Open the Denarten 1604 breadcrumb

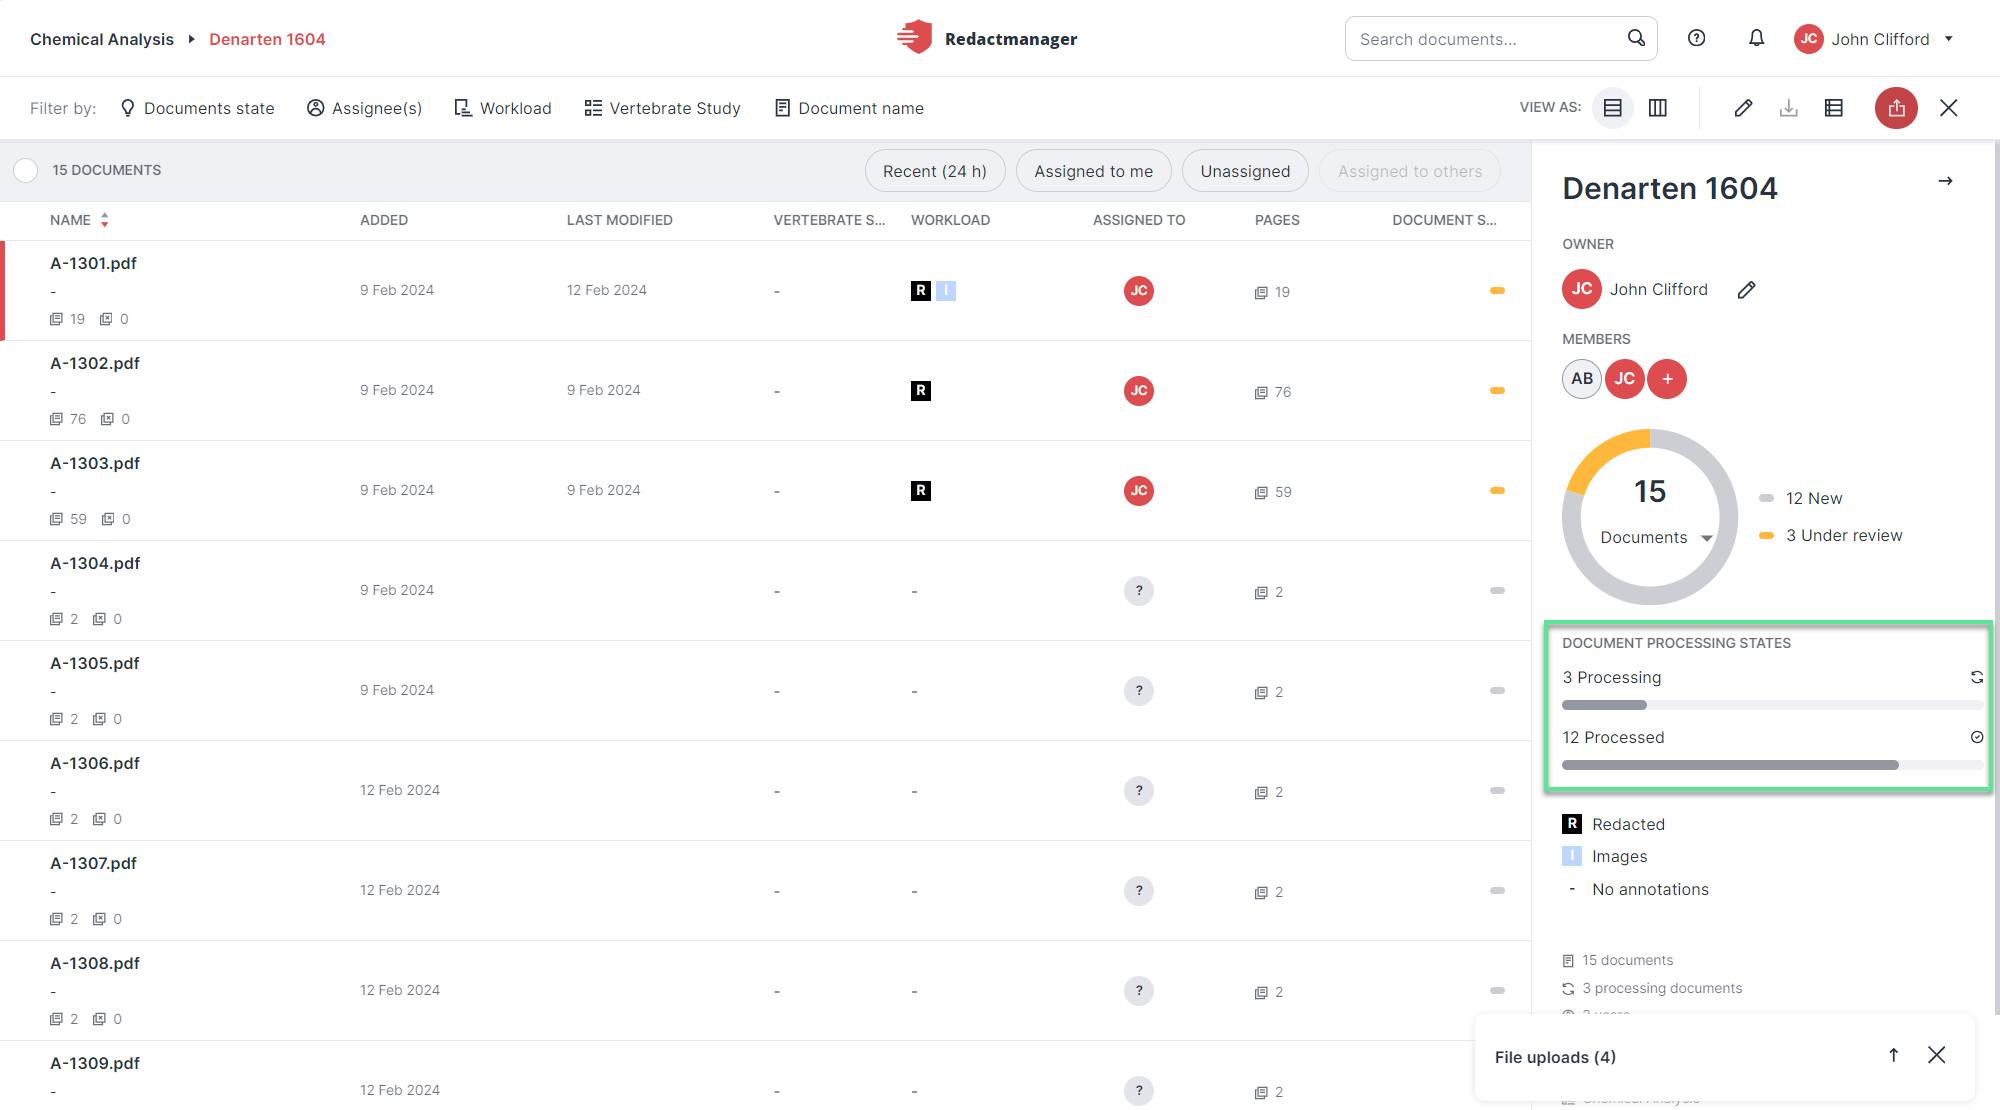[267, 39]
